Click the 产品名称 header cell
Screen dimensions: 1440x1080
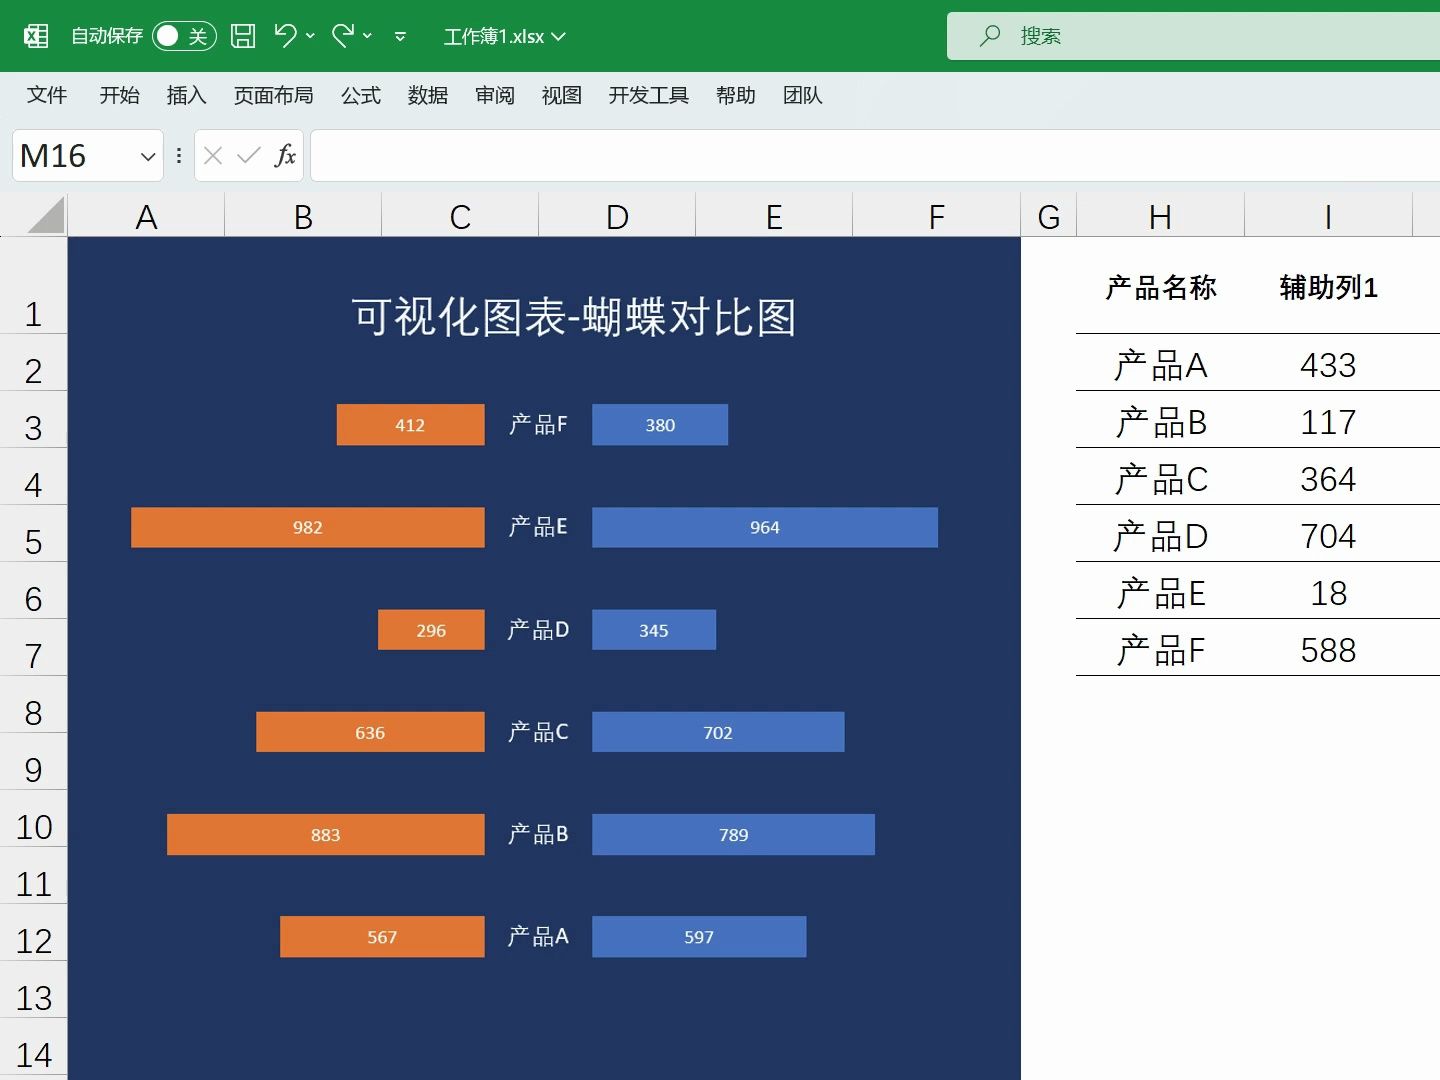coord(1160,287)
